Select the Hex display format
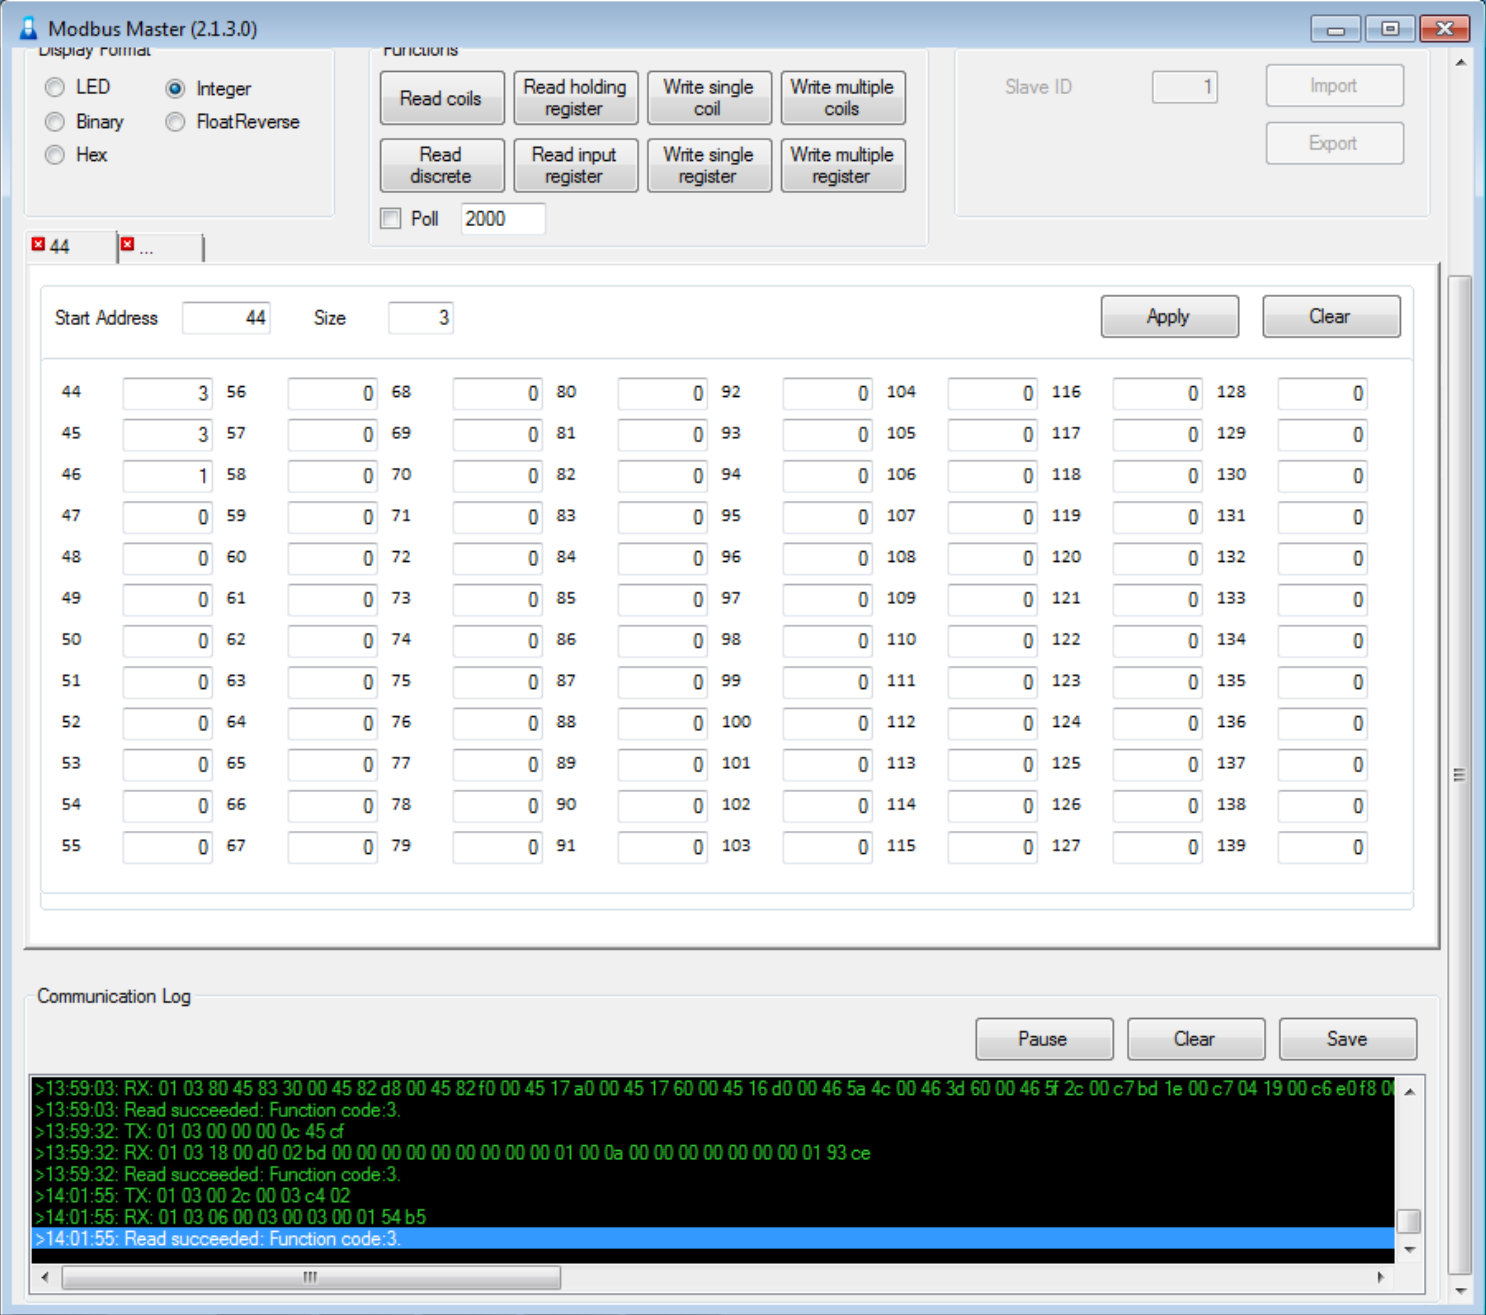 [x=55, y=155]
